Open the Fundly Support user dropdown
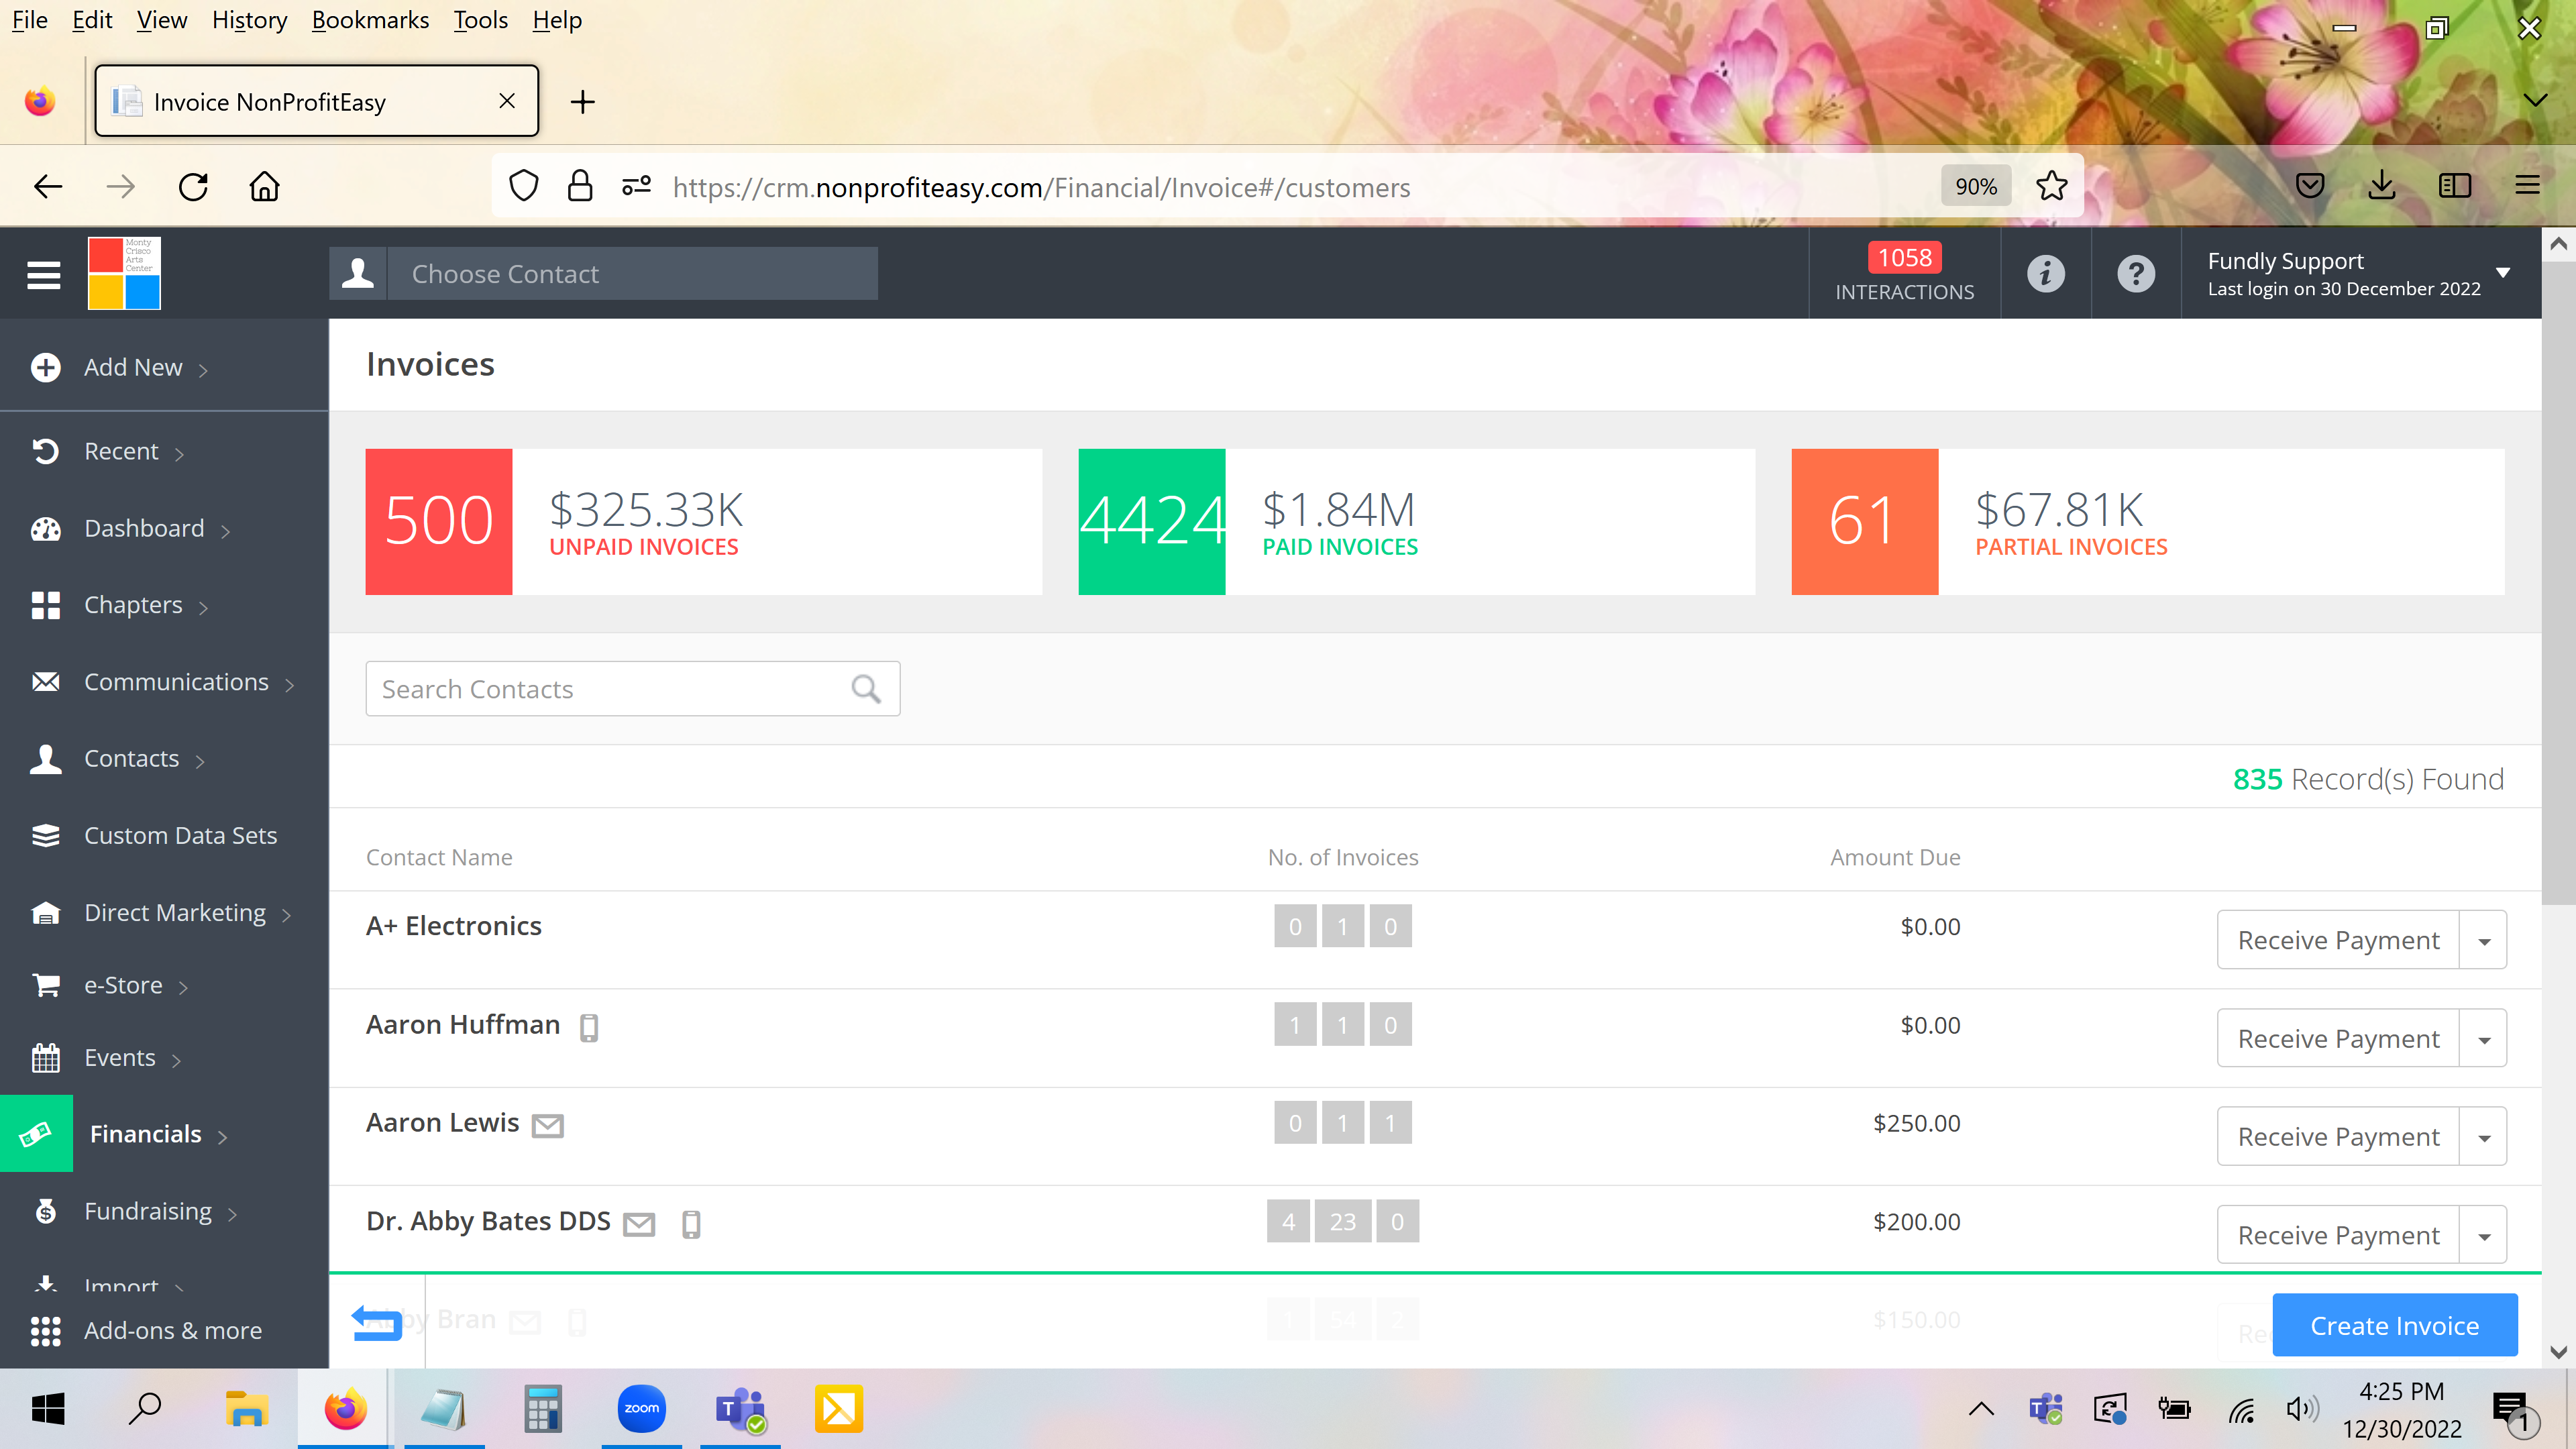 click(x=2360, y=273)
